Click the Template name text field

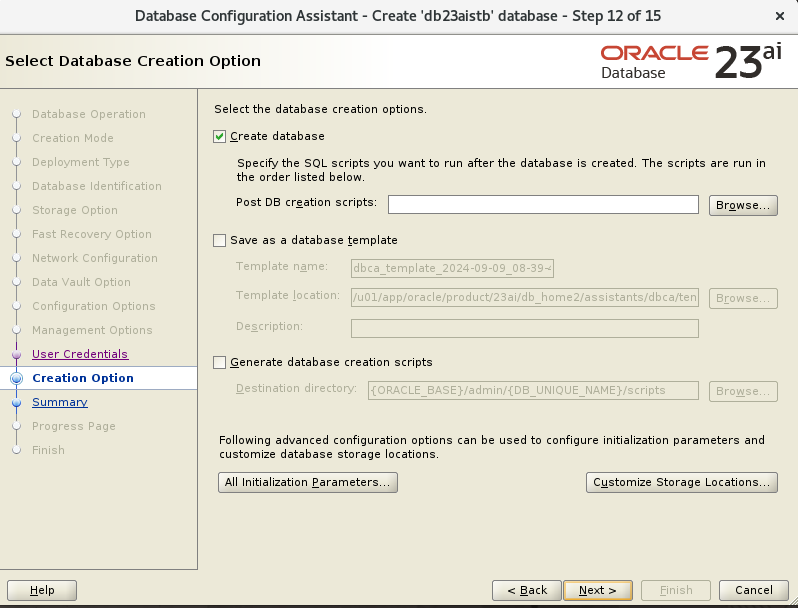[x=452, y=268]
